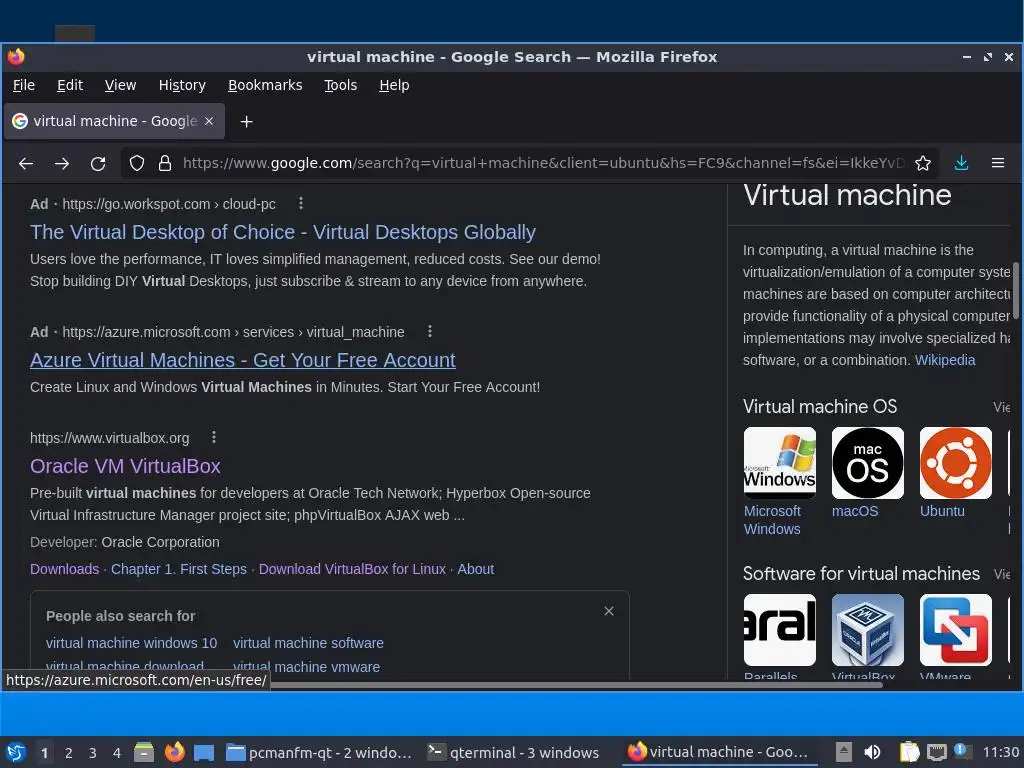The height and width of the screenshot is (768, 1024).
Task: Open the VMware software thumbnail
Action: tap(955, 630)
